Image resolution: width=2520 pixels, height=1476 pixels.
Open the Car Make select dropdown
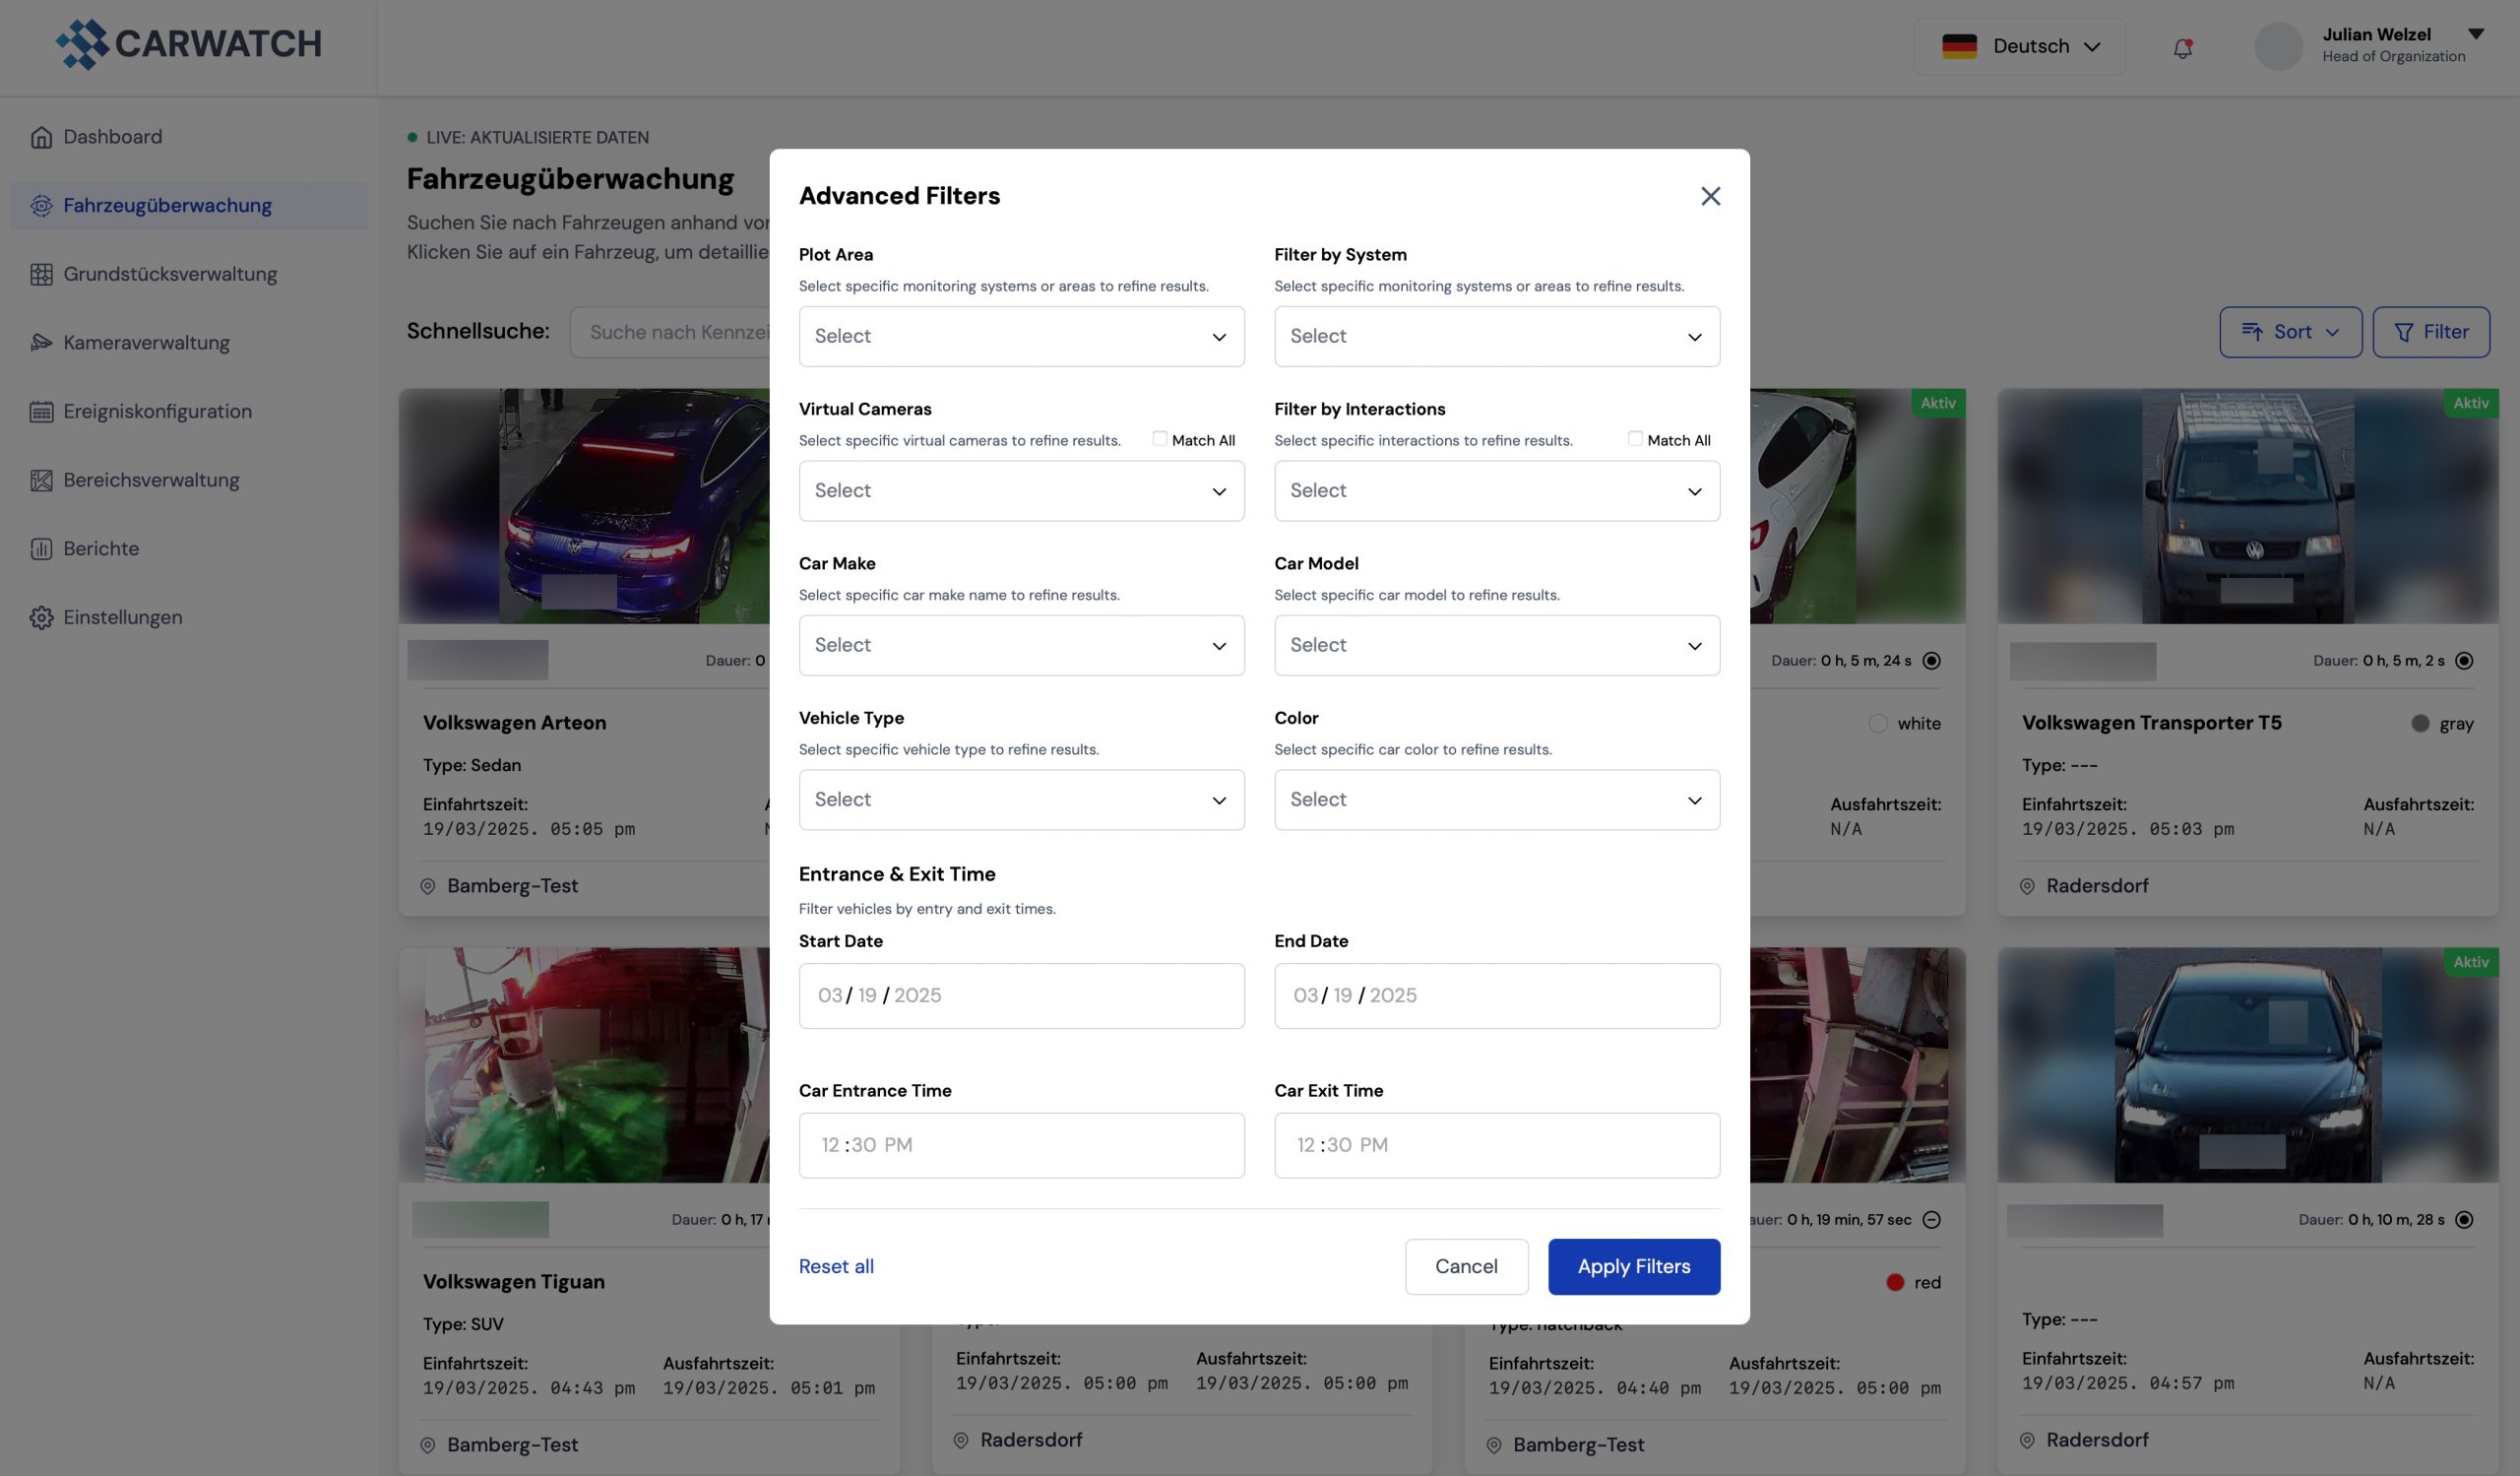point(1021,646)
